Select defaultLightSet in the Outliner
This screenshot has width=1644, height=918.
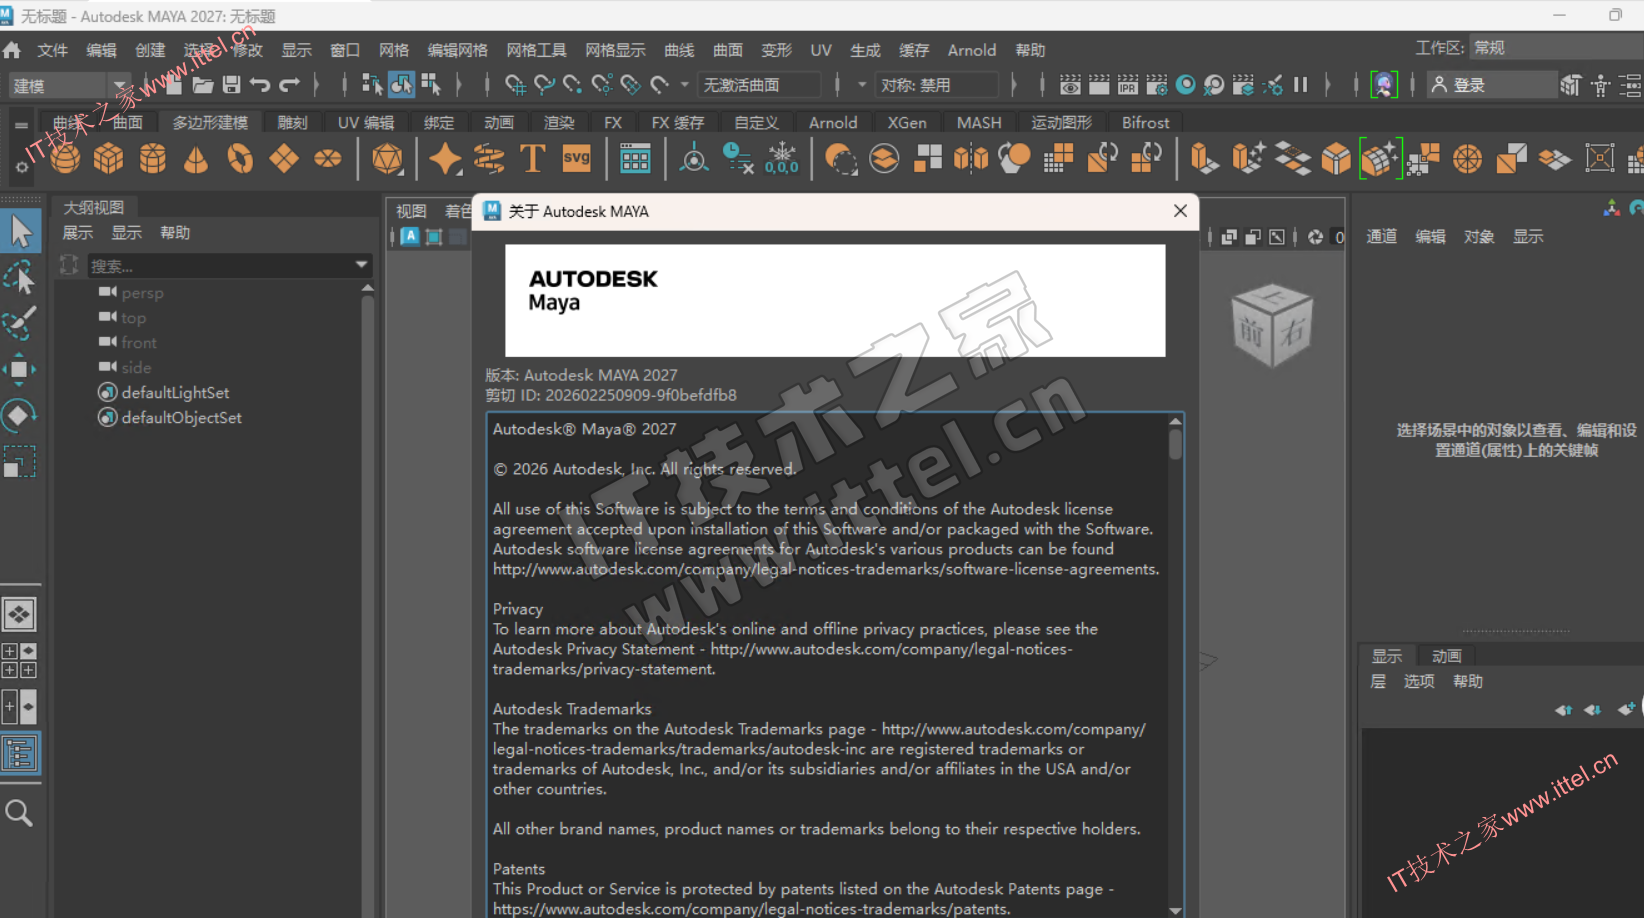point(175,392)
